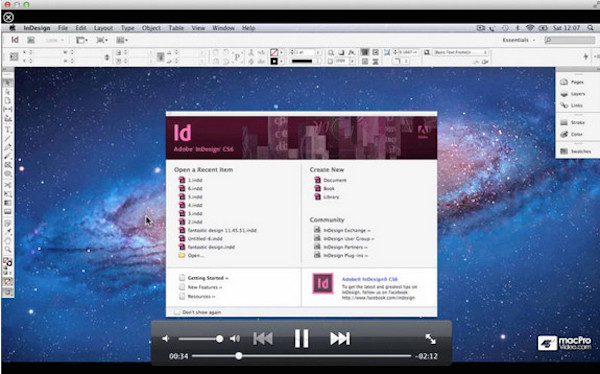Open the Pages panel

tap(572, 82)
